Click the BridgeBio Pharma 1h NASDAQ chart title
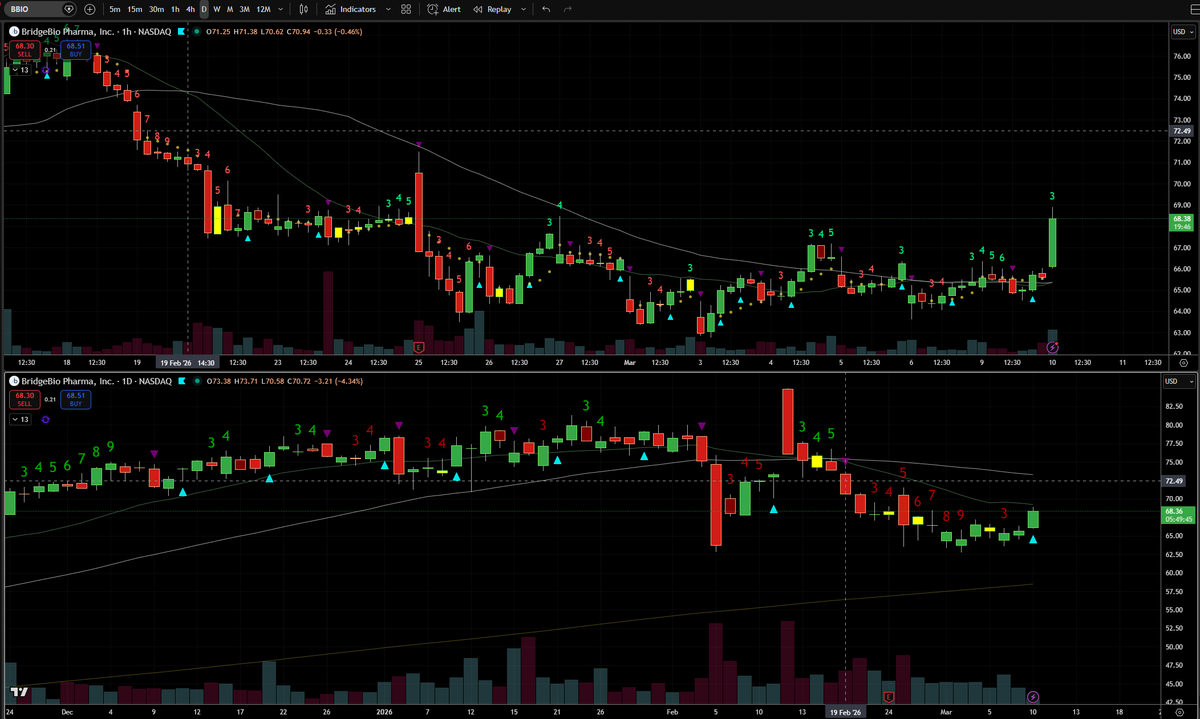Image resolution: width=1200 pixels, height=719 pixels. point(96,32)
